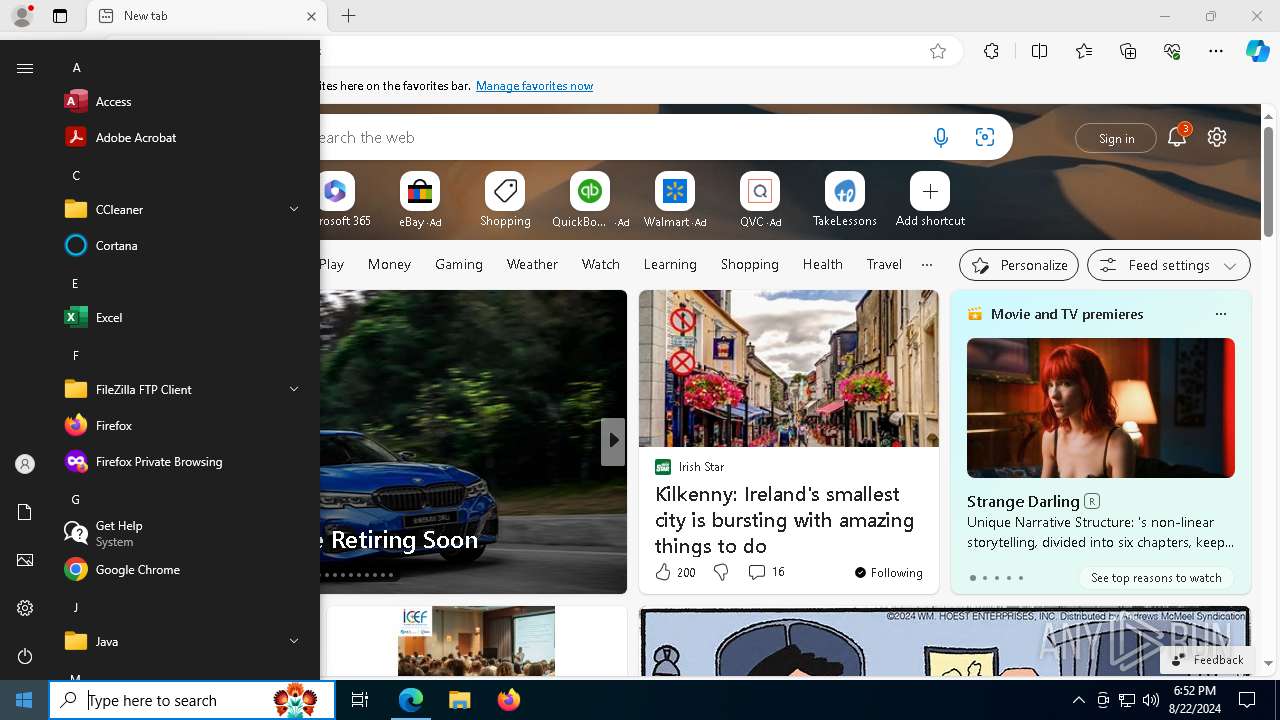Open Pictures from Start sidebar
The width and height of the screenshot is (1280, 720).
tap(25, 560)
